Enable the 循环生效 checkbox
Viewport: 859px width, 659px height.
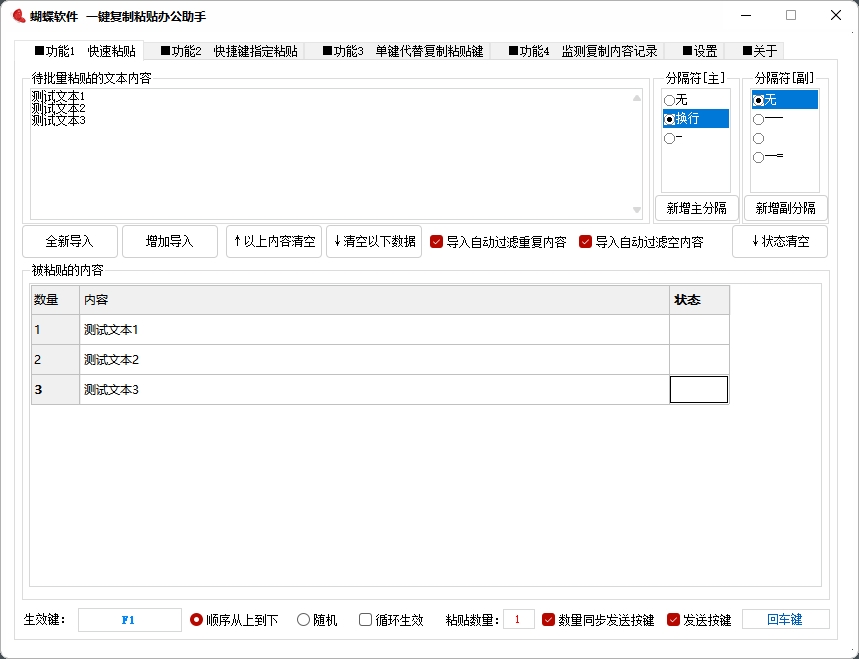click(365, 619)
